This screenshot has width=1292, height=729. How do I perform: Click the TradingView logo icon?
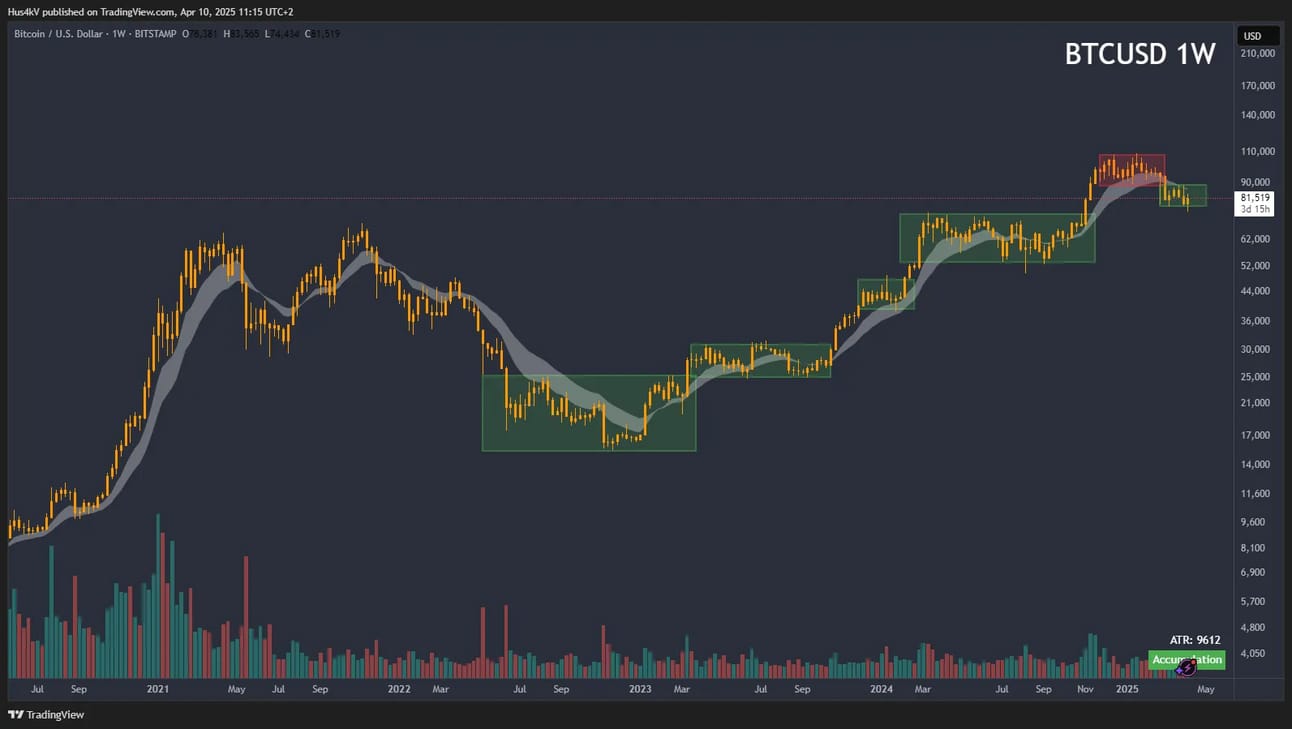click(x=15, y=715)
